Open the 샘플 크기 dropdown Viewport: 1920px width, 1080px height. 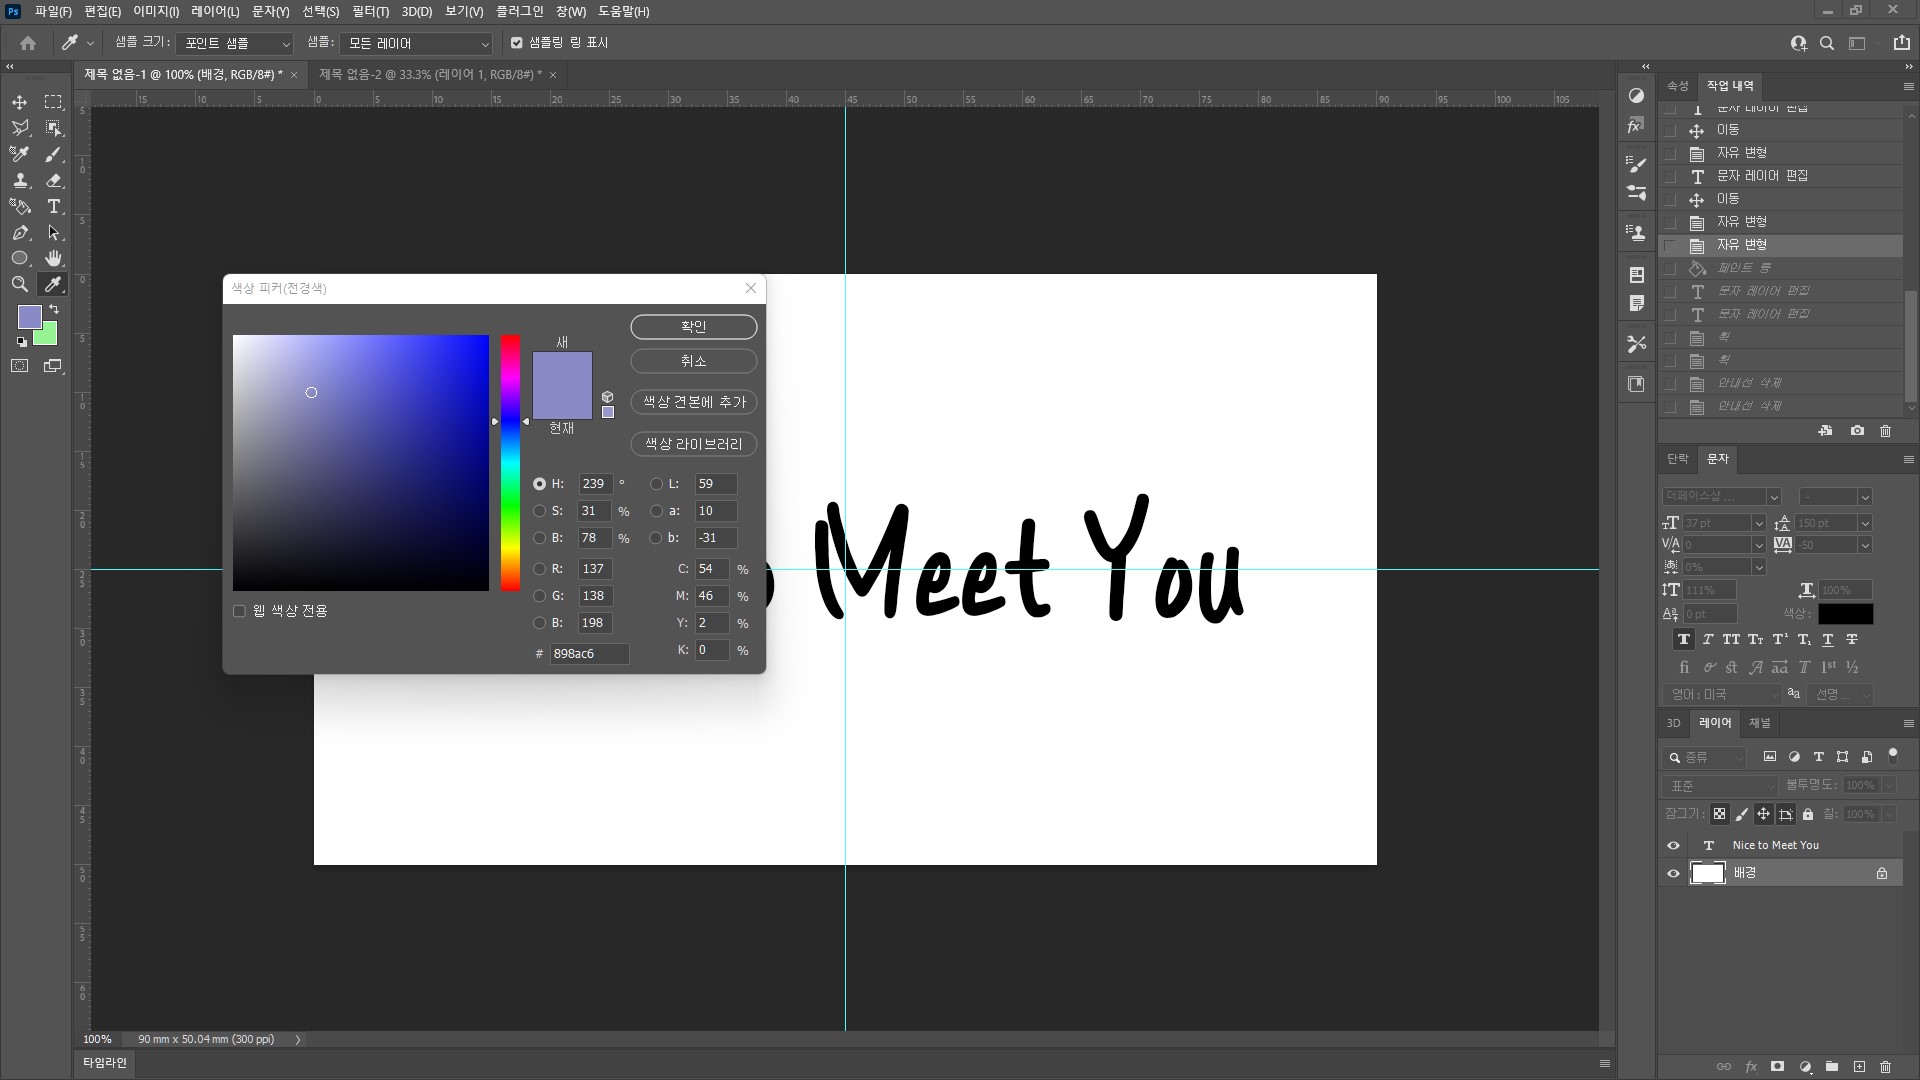(236, 44)
